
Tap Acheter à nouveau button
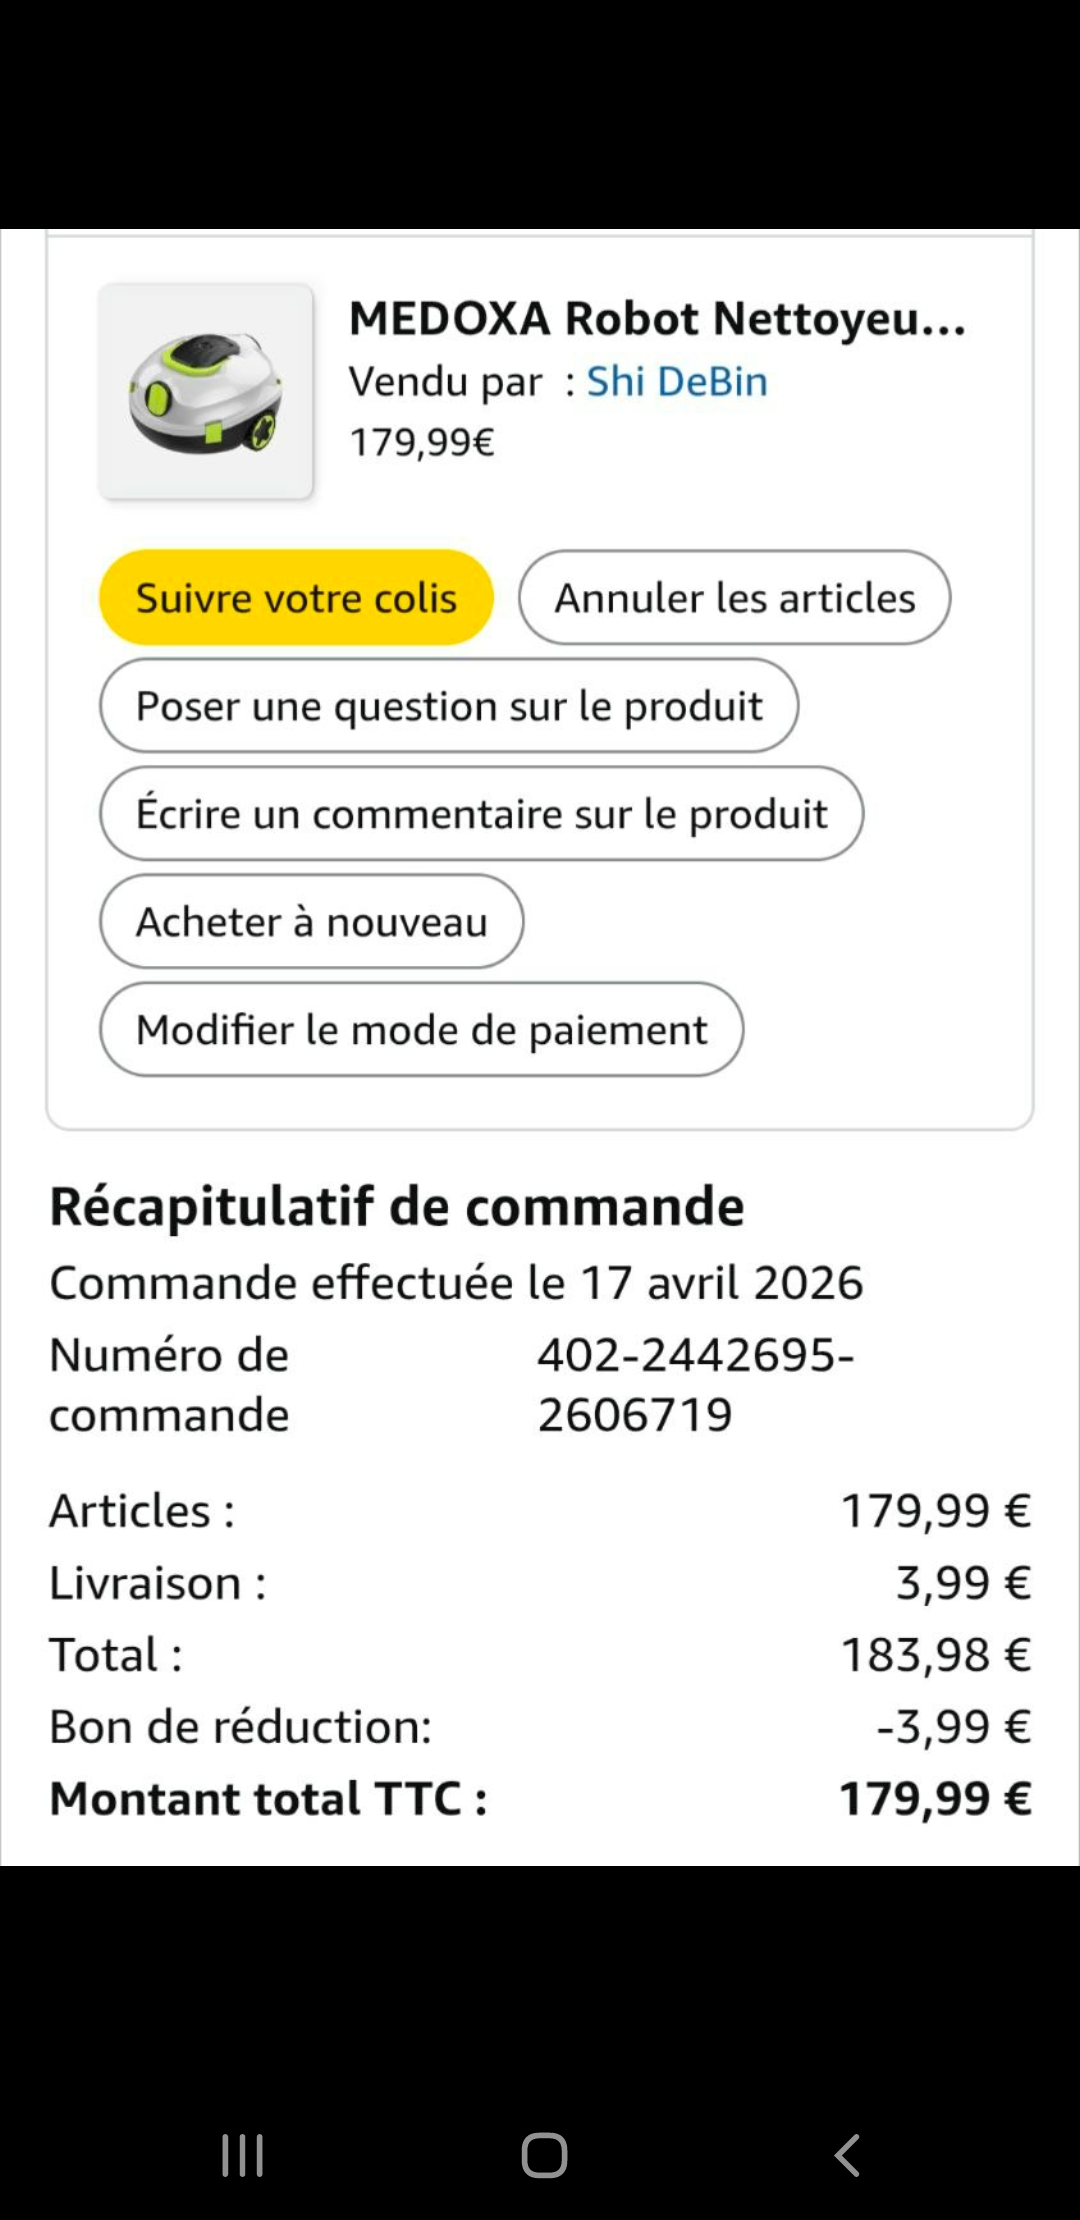[x=311, y=922]
